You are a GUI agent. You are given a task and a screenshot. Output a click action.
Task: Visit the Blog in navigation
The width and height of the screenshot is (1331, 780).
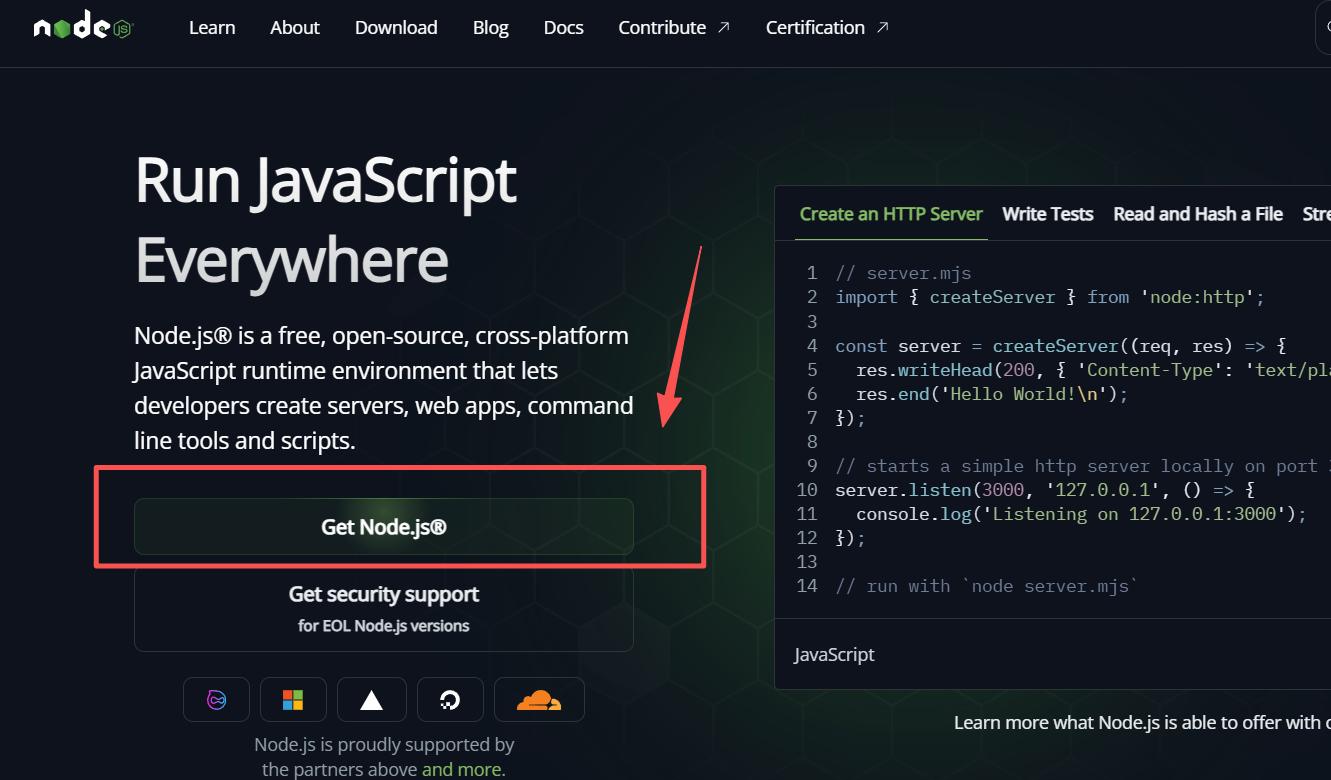point(490,27)
